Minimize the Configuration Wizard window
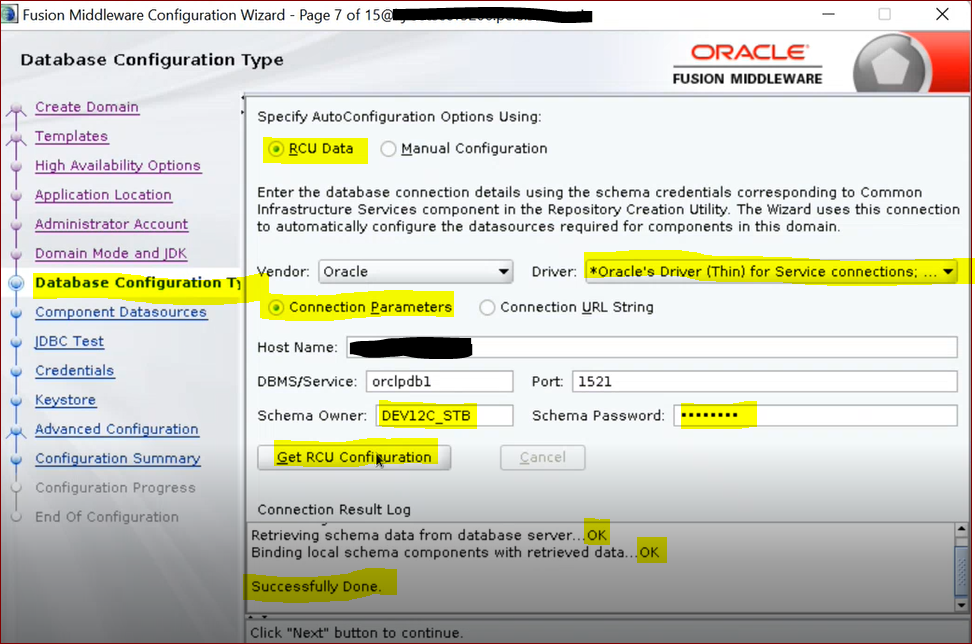Image resolution: width=976 pixels, height=644 pixels. pos(828,14)
